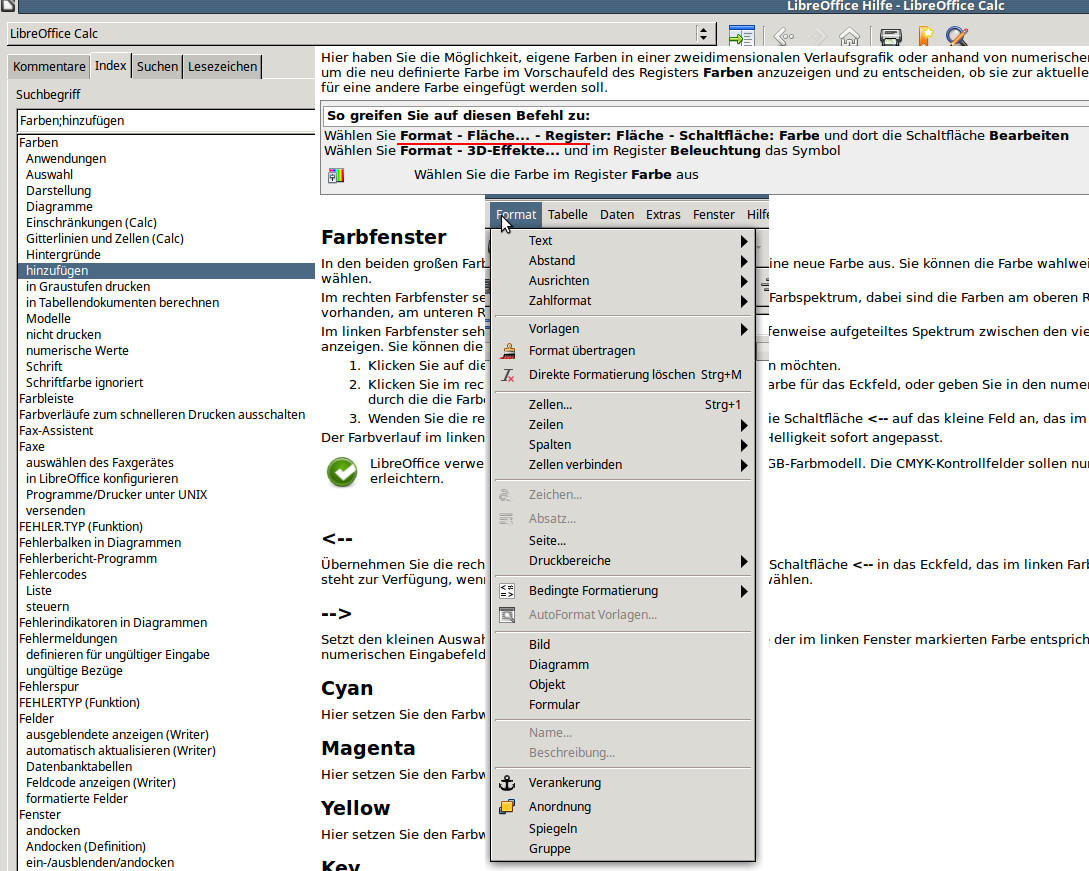Click the back arrow in help toolbar
This screenshot has width=1089, height=871.
click(x=783, y=35)
